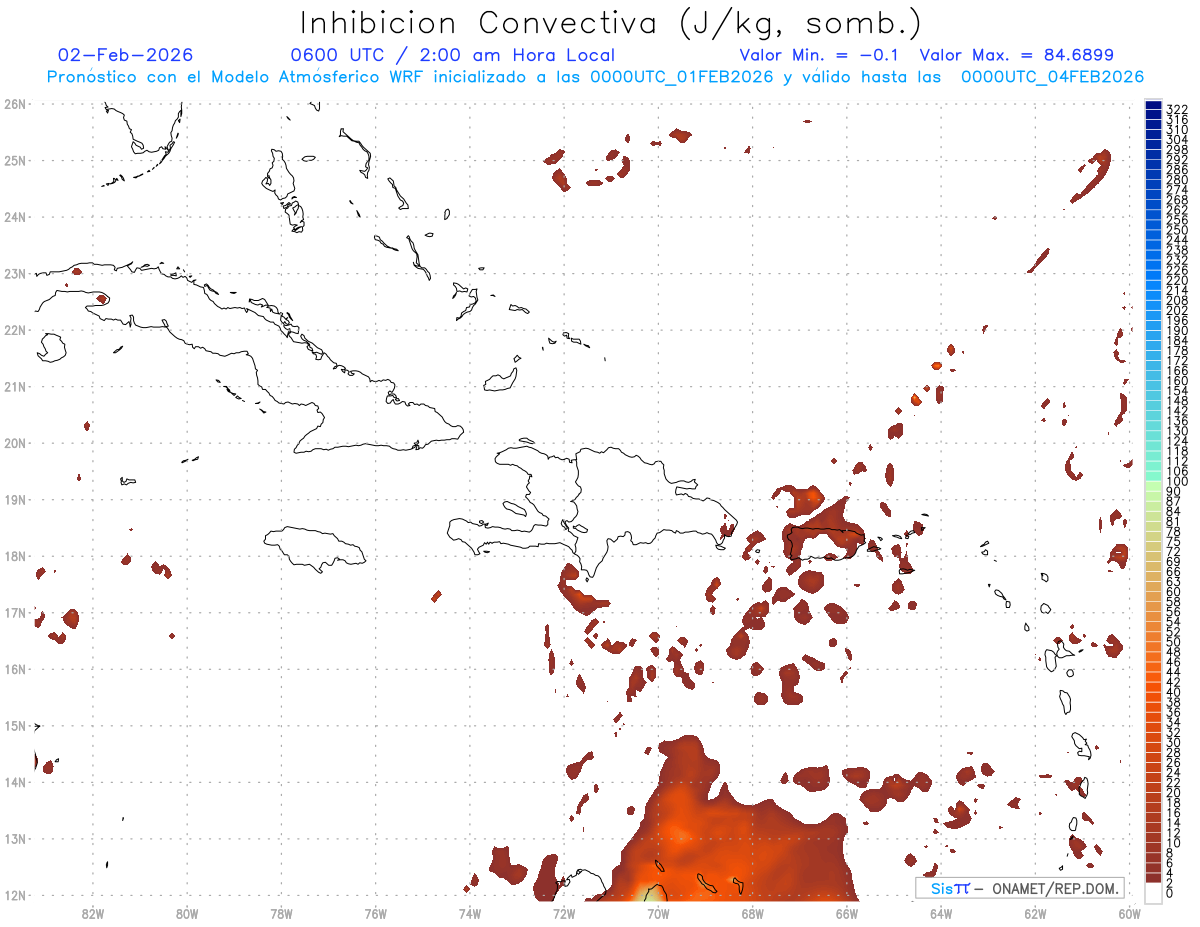Screen dimensions: 1200x927
Task: Click the forecast date '02-Feb-2026'
Action: (x=126, y=55)
